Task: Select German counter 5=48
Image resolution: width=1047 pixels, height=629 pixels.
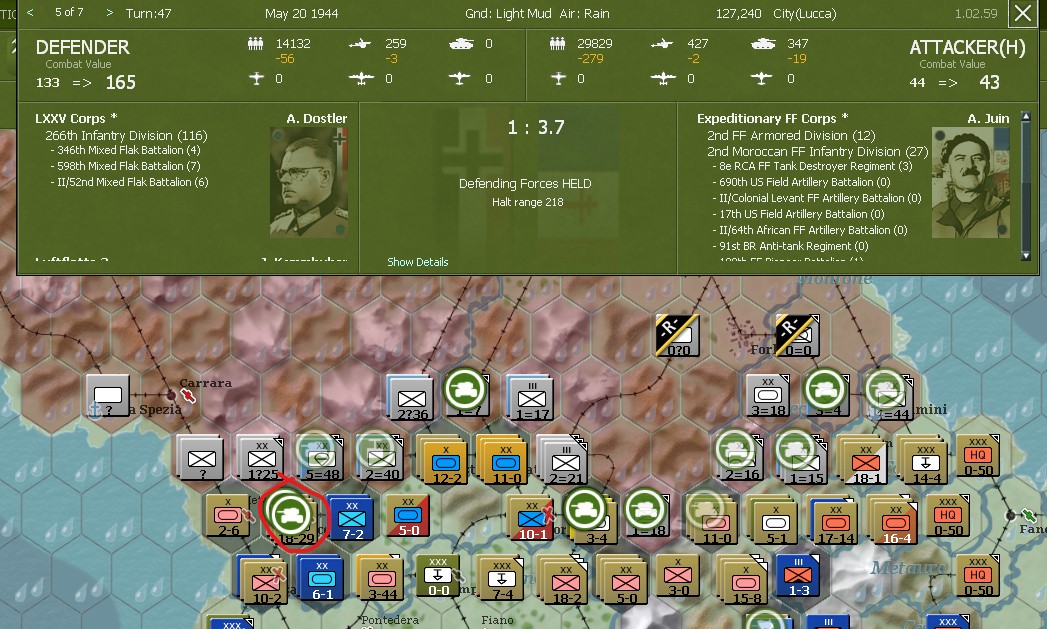Action: [x=321, y=459]
